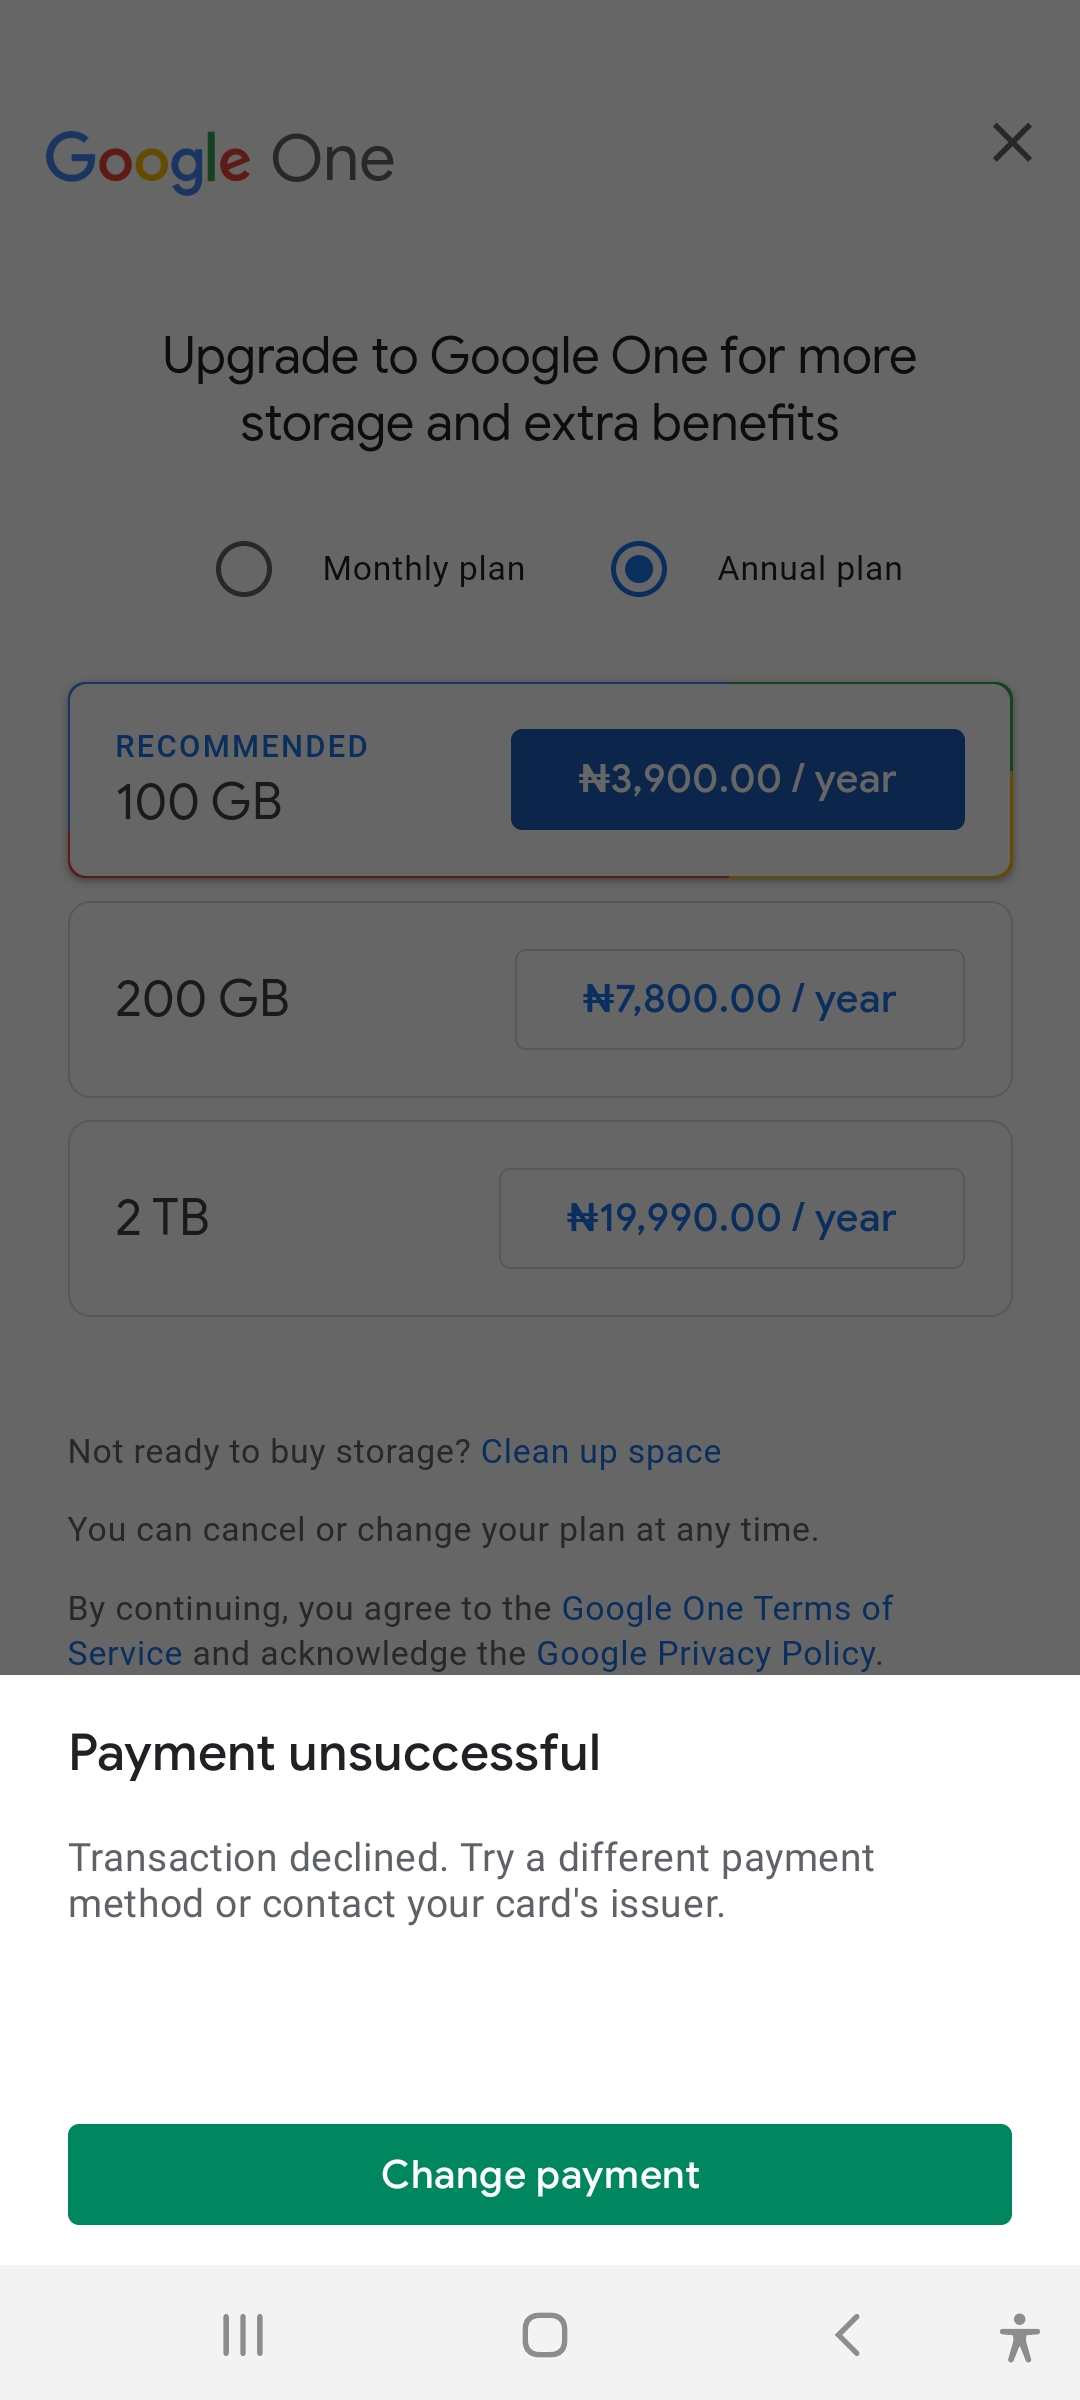This screenshot has width=1080, height=2400.
Task: Open the recent apps navigation icon
Action: point(243,2335)
